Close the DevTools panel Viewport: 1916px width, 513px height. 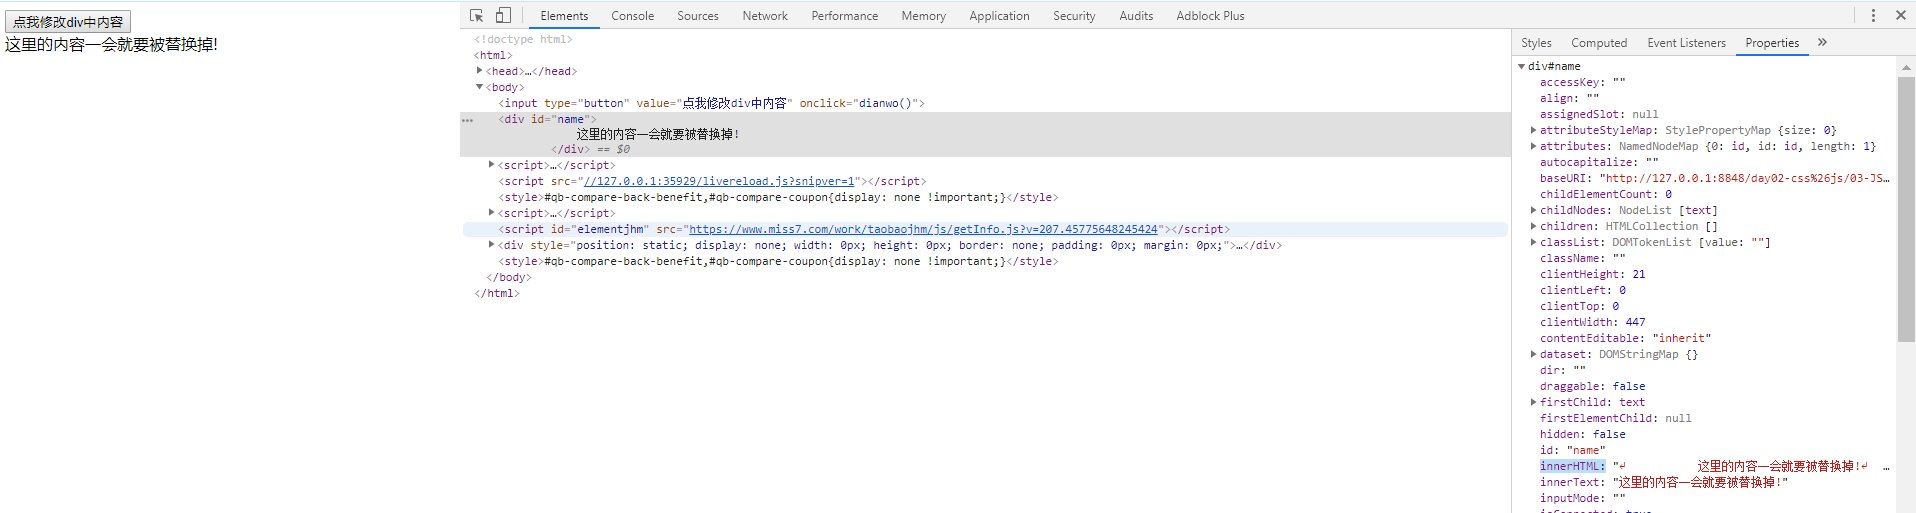[x=1901, y=15]
